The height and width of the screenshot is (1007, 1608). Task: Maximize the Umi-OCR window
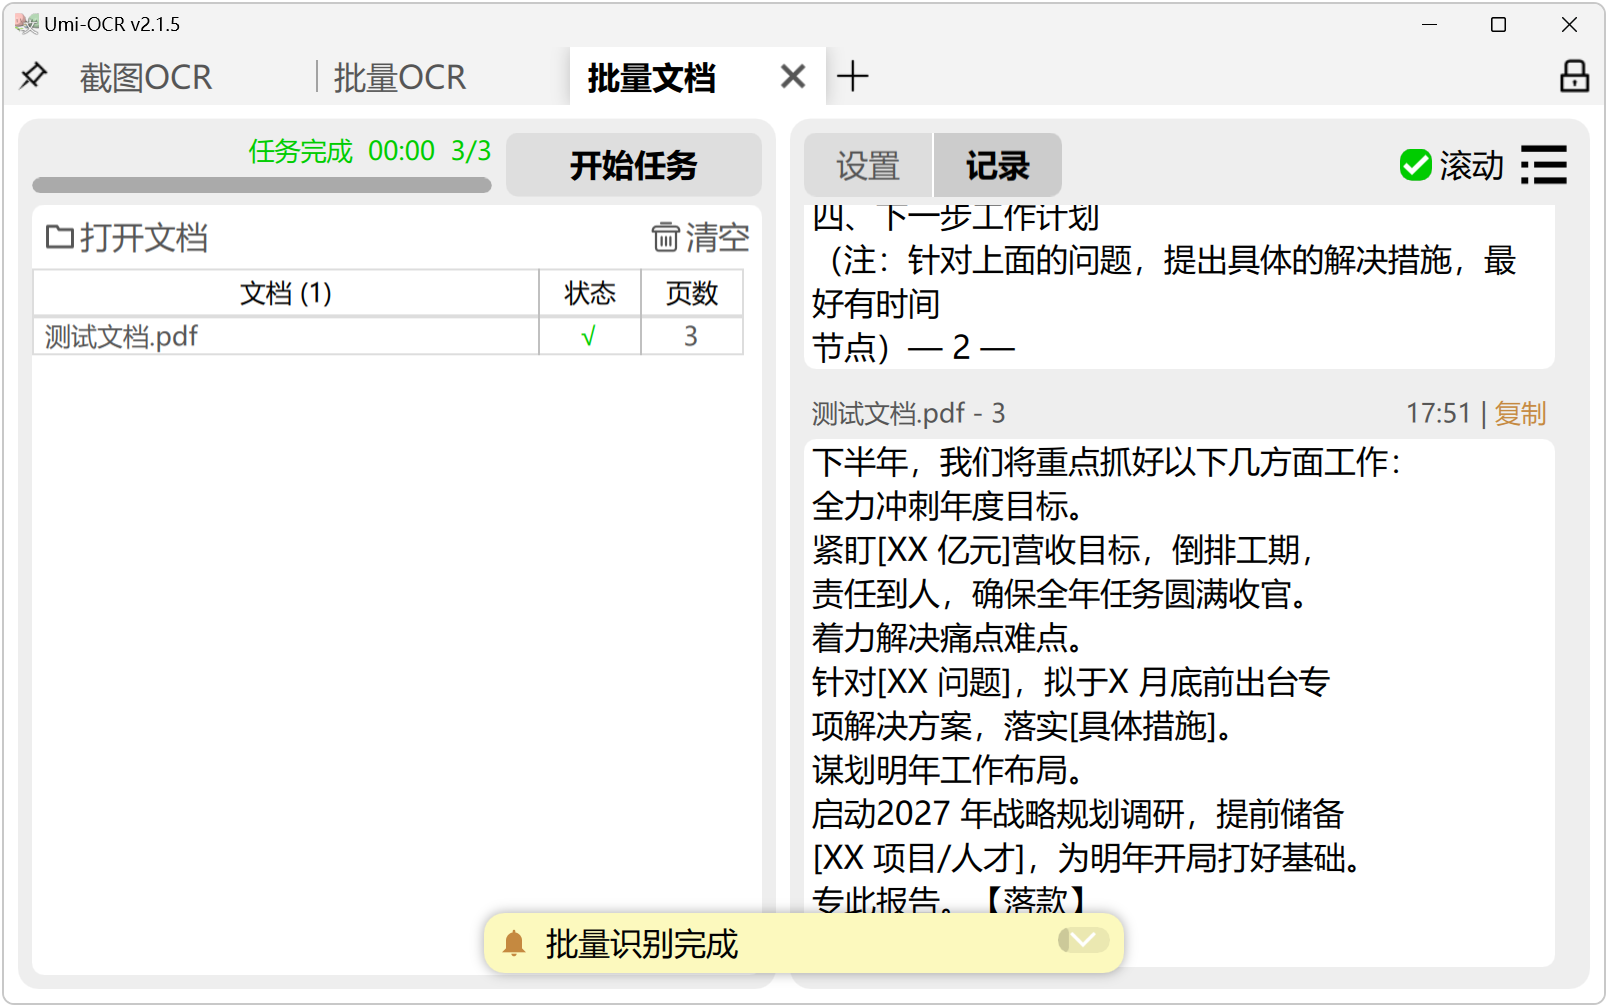(x=1498, y=24)
